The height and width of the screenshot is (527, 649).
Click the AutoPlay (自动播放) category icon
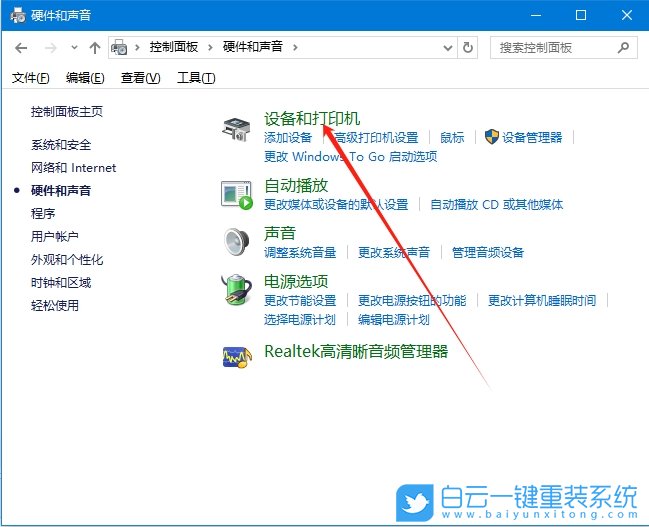pos(236,195)
